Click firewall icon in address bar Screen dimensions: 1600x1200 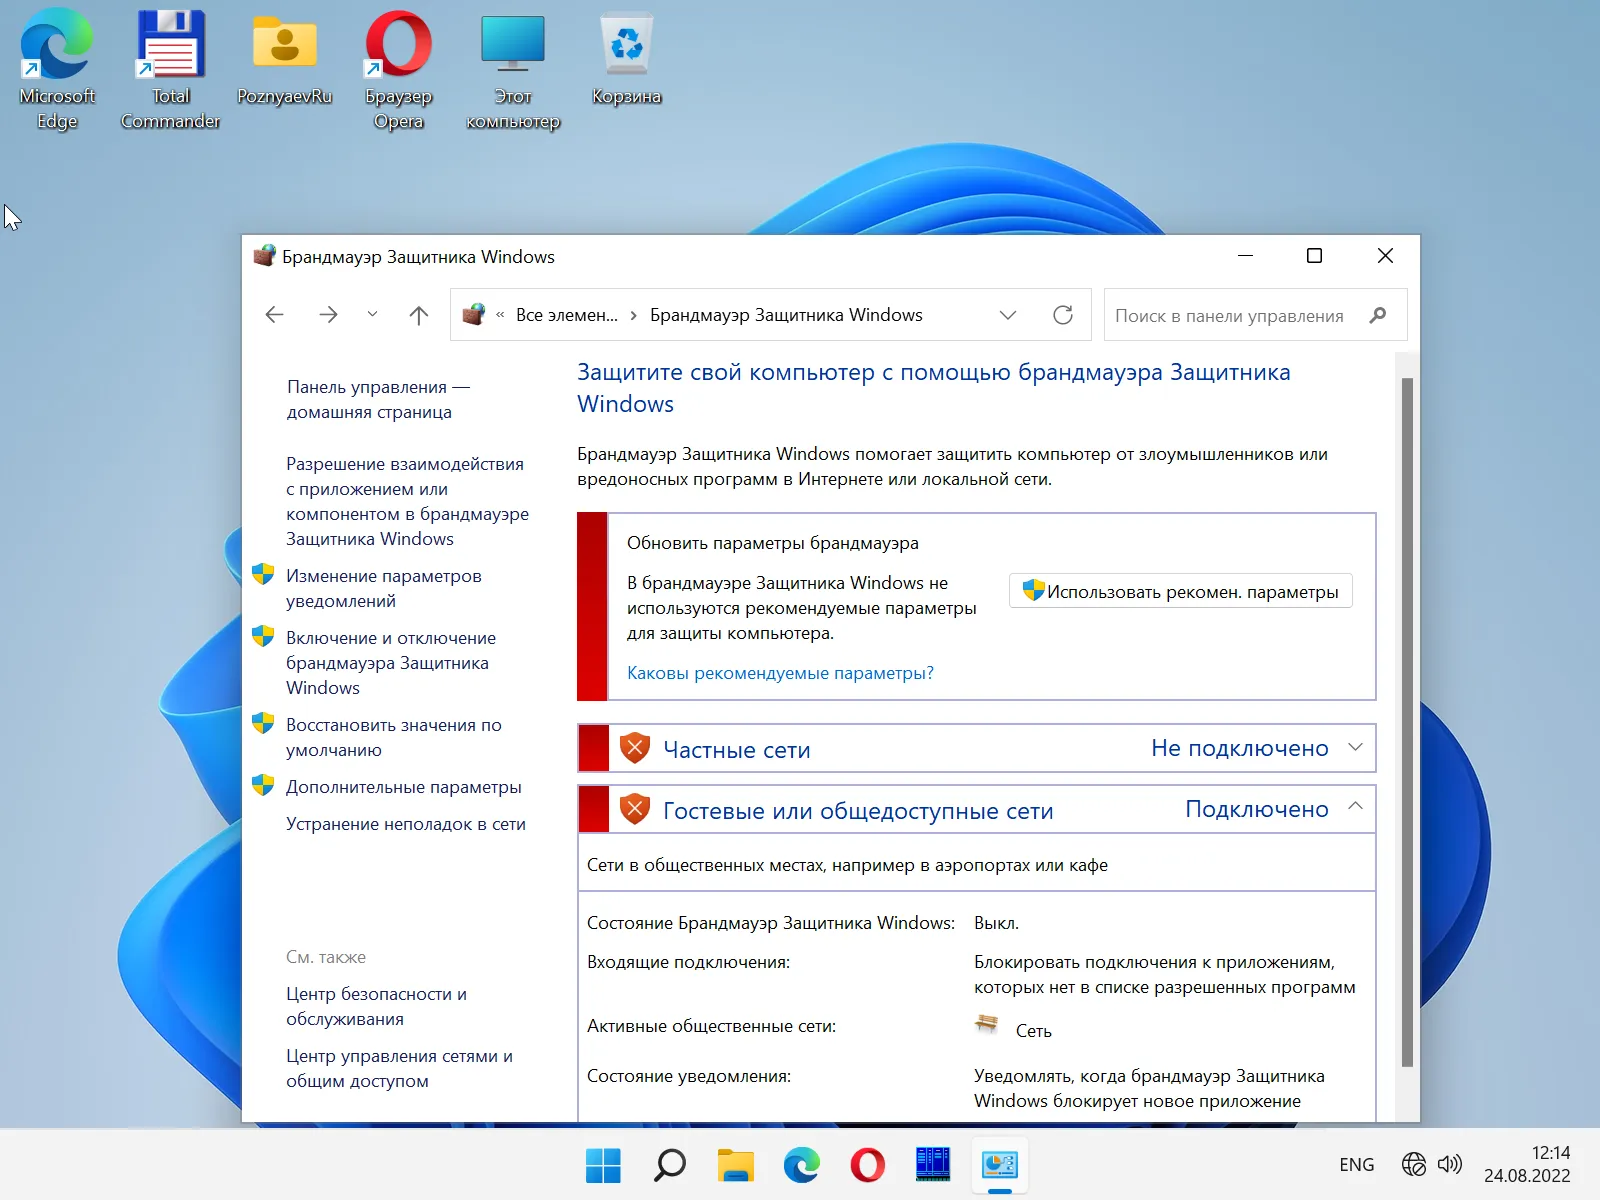474,314
